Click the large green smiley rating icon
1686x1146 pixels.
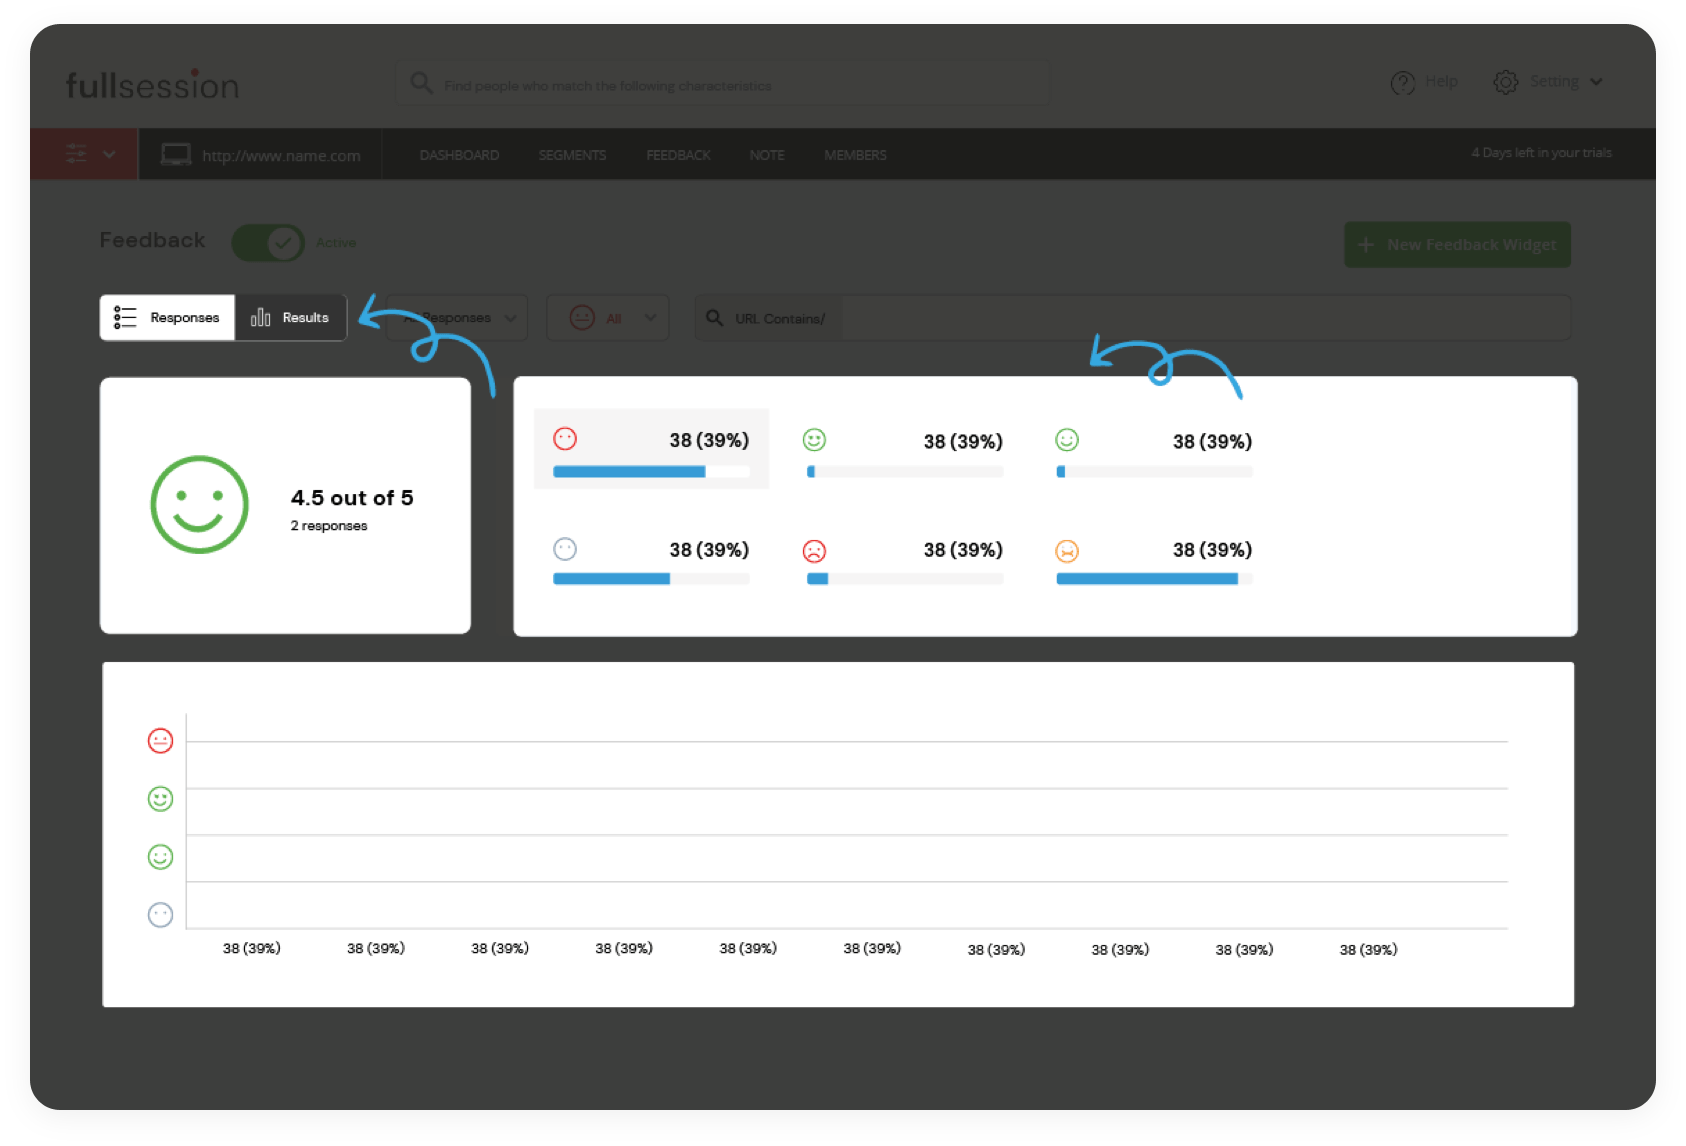click(x=199, y=505)
